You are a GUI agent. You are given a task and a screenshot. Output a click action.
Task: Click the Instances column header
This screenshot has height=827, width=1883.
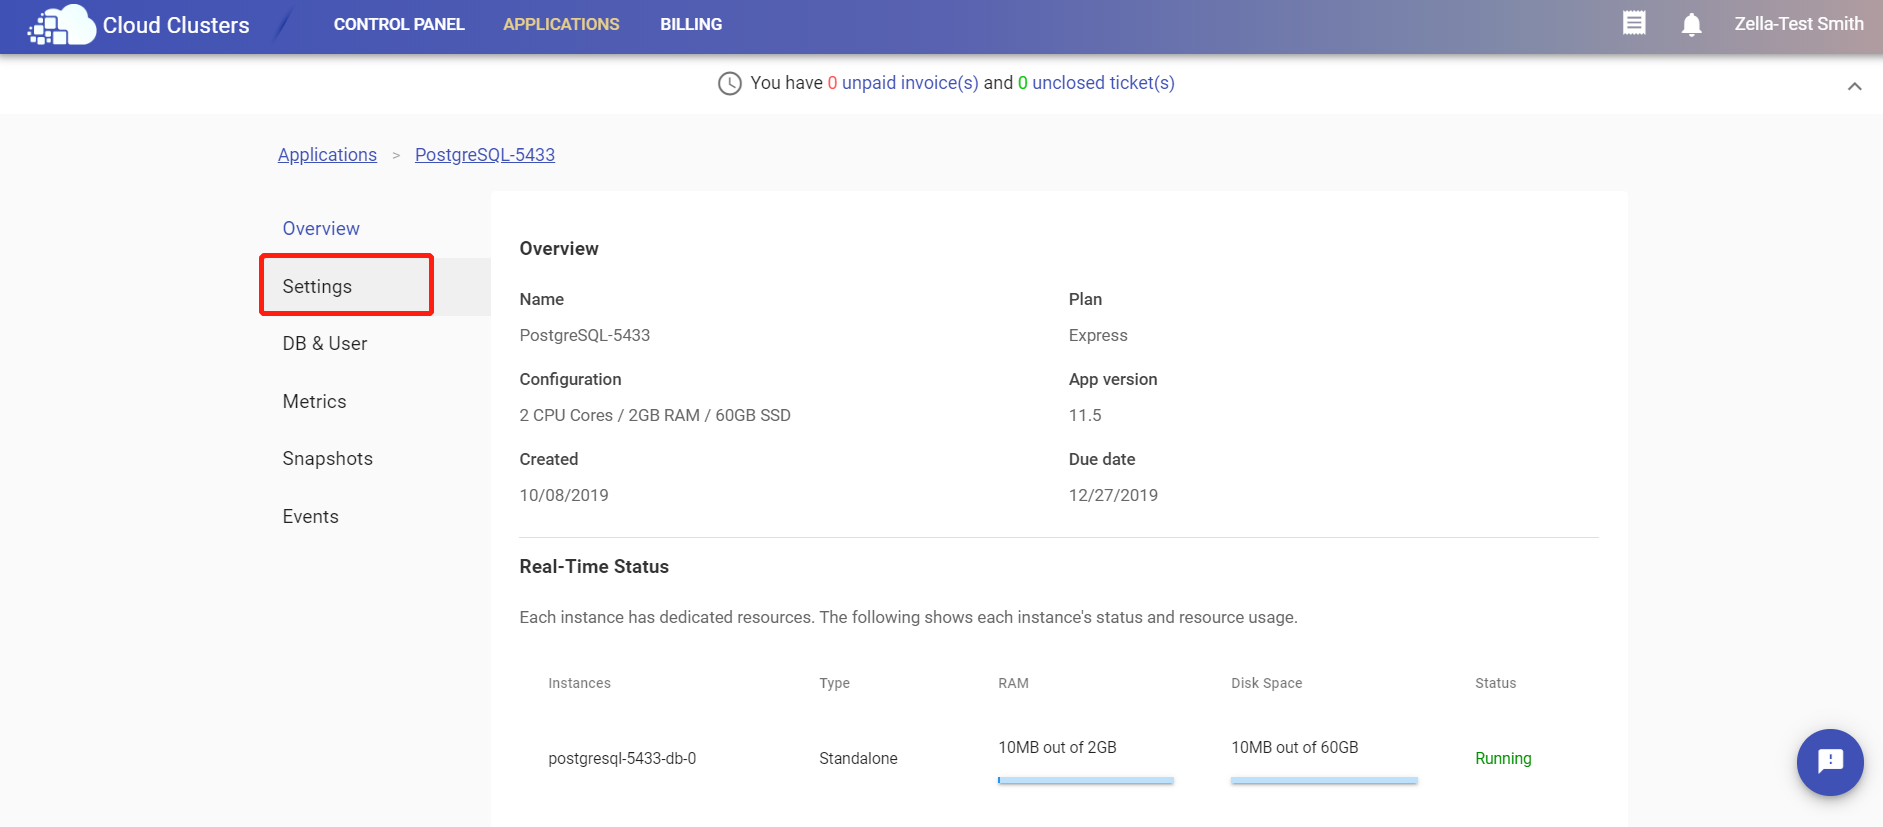579,684
